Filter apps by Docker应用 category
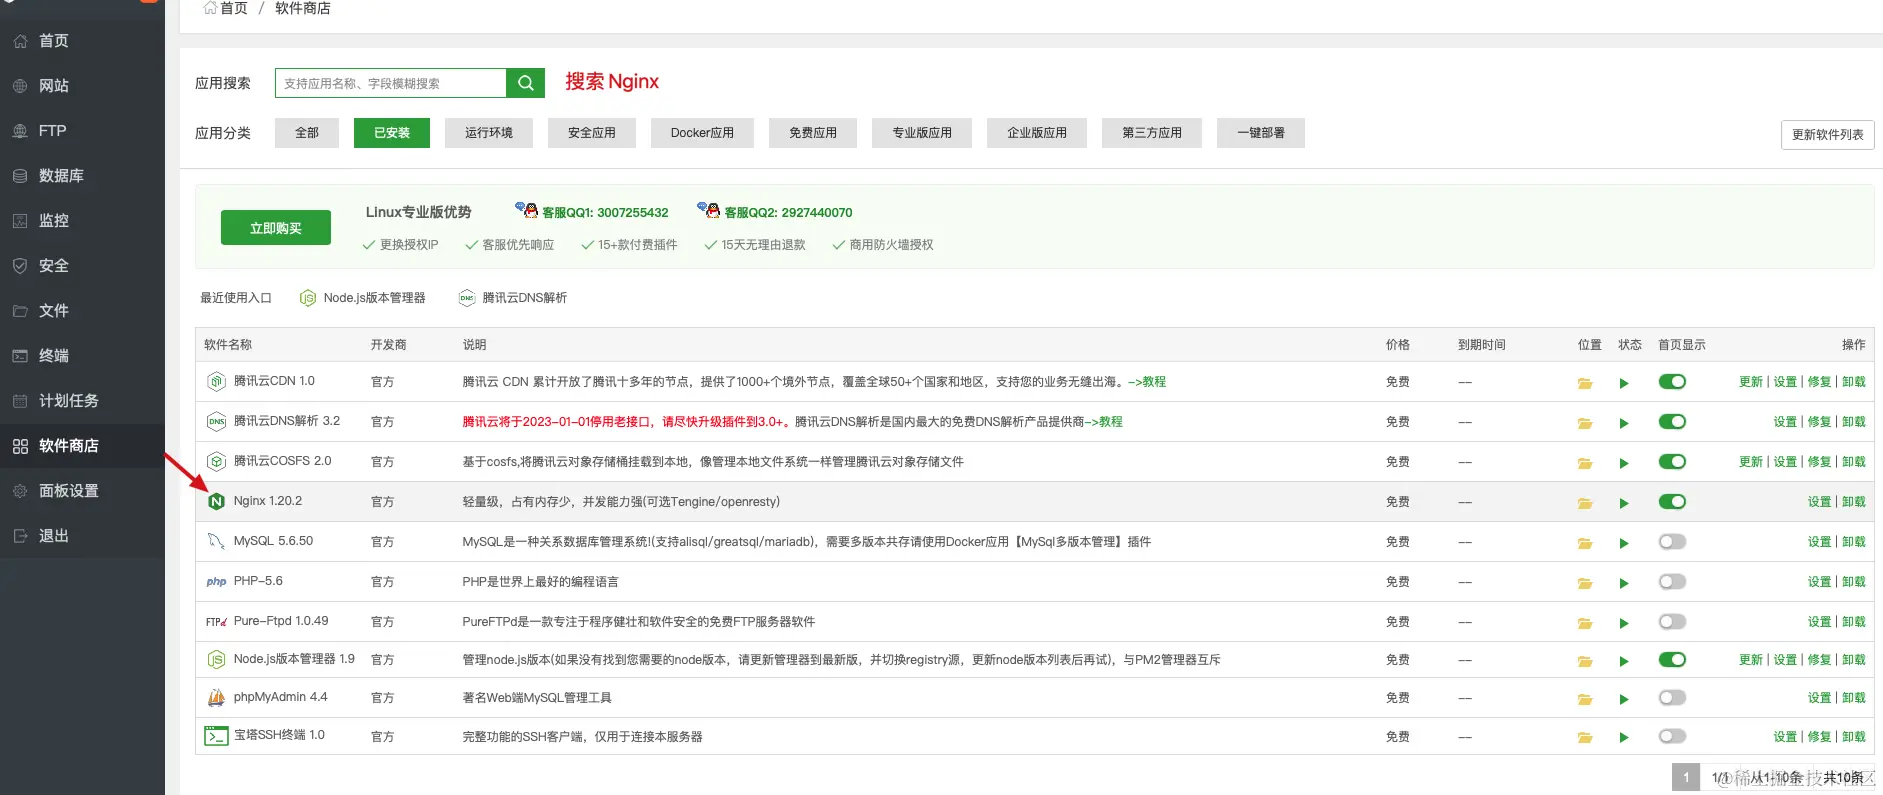 click(702, 133)
